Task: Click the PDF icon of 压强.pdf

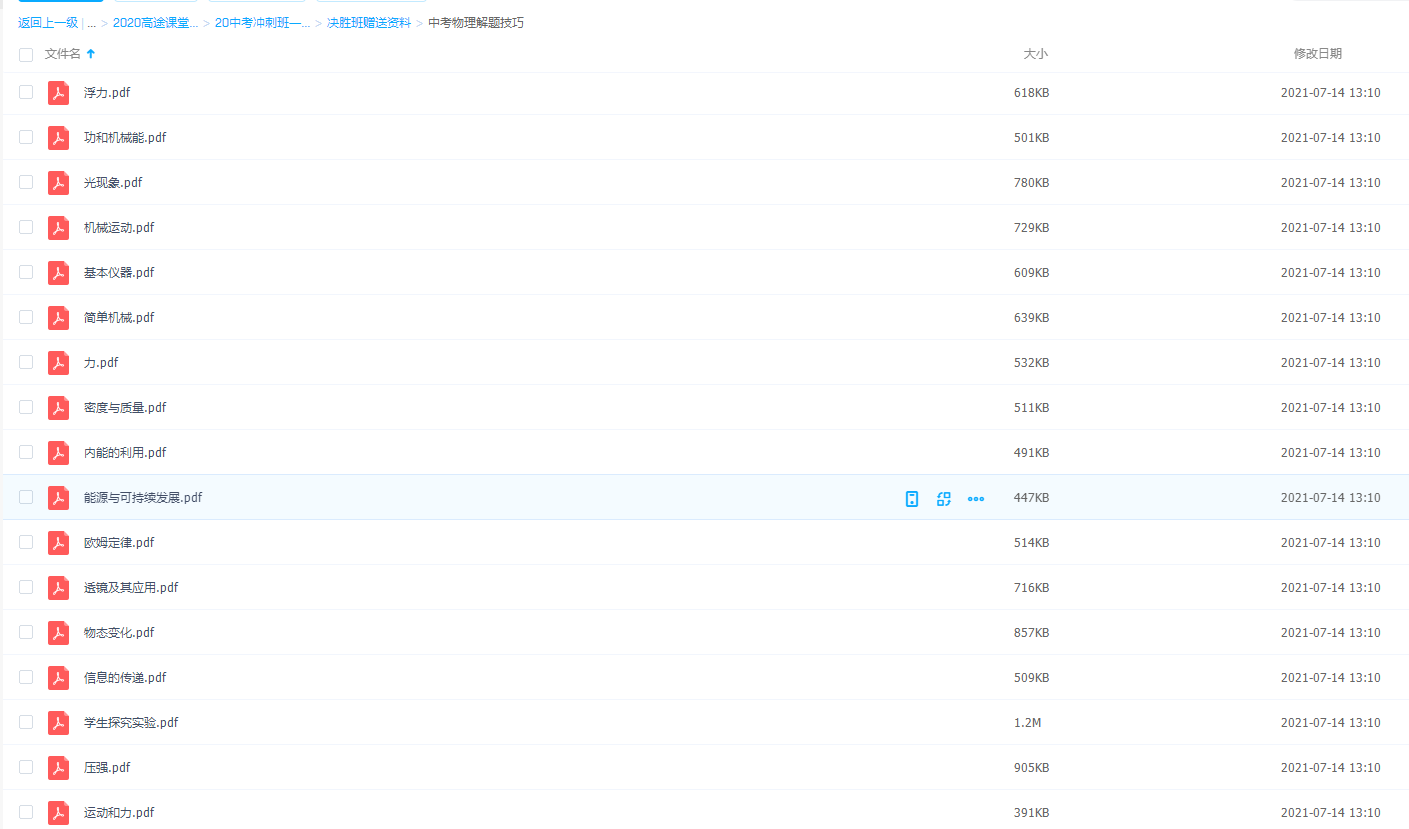Action: pyautogui.click(x=59, y=768)
